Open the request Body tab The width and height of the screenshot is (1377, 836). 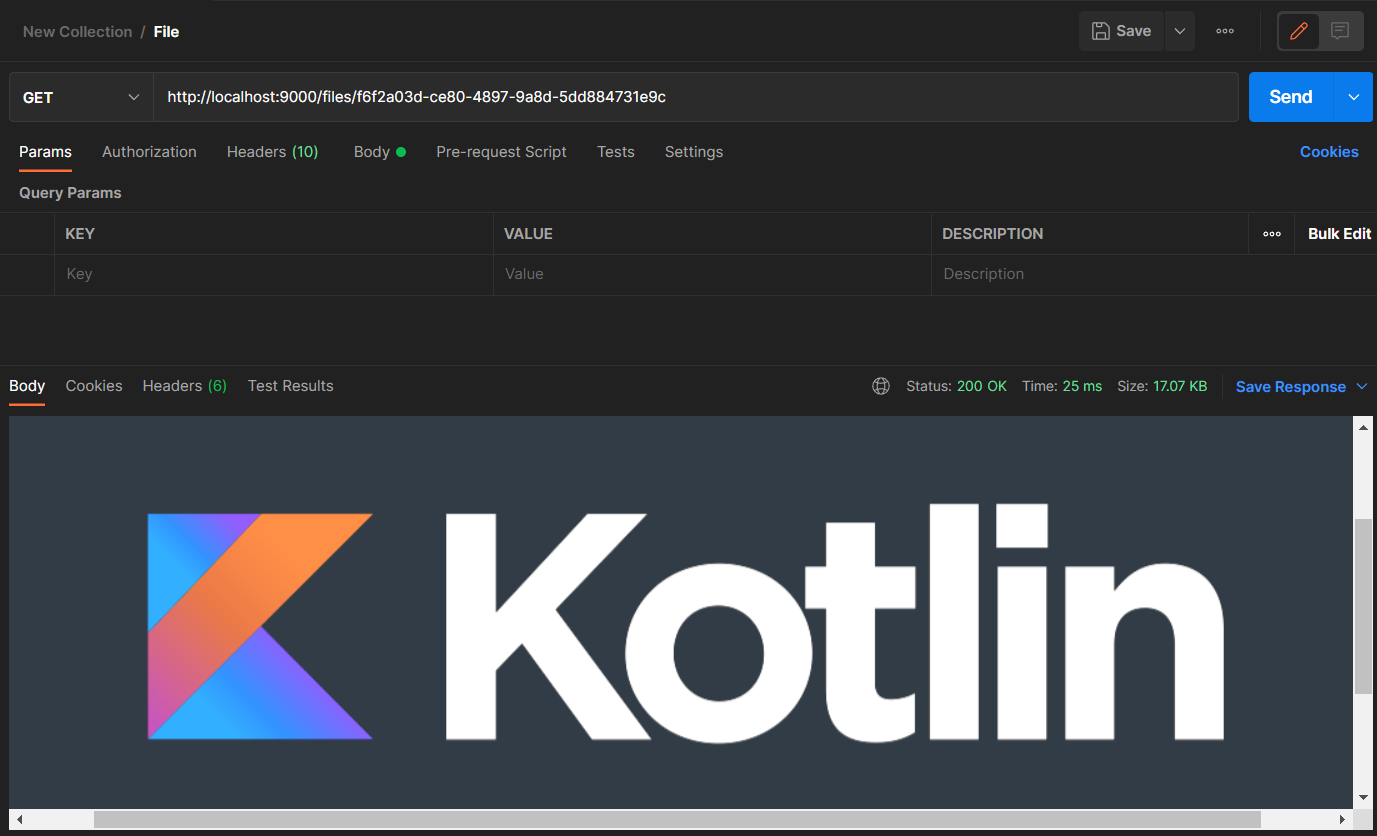(379, 152)
